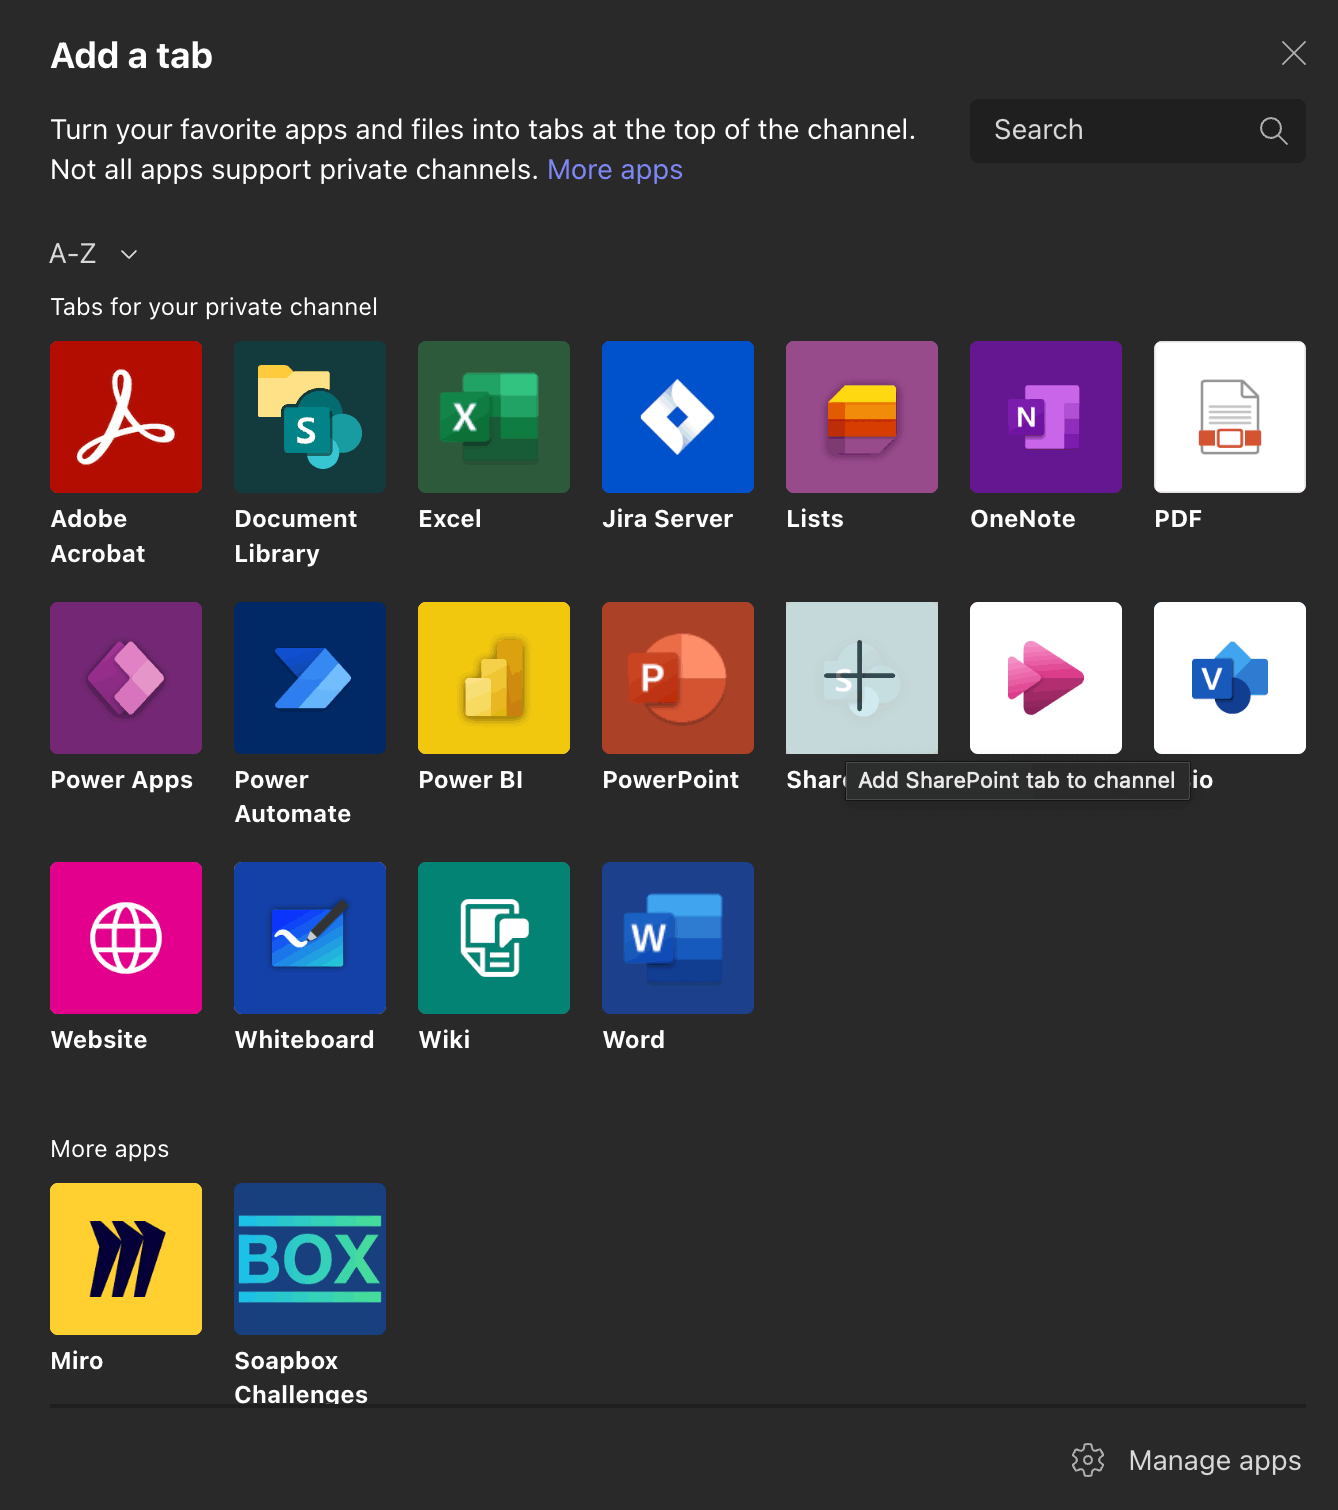The image size is (1338, 1510).
Task: Add the Power Apps tab
Action: coord(126,678)
